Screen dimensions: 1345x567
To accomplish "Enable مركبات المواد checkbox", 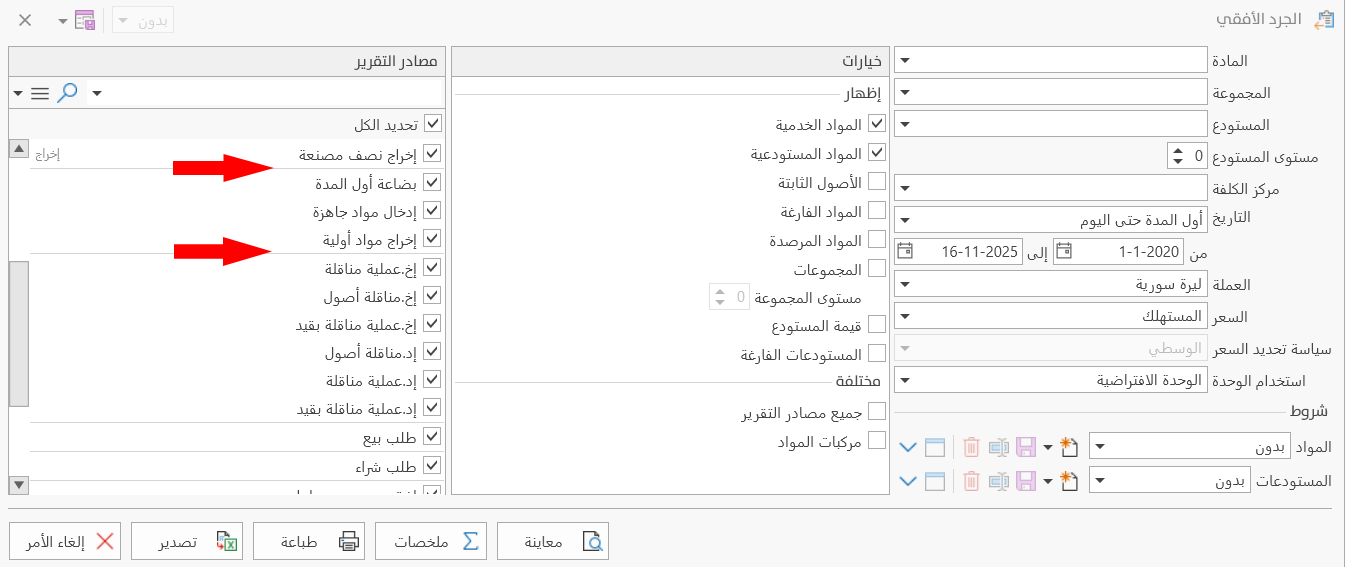I will point(877,440).
